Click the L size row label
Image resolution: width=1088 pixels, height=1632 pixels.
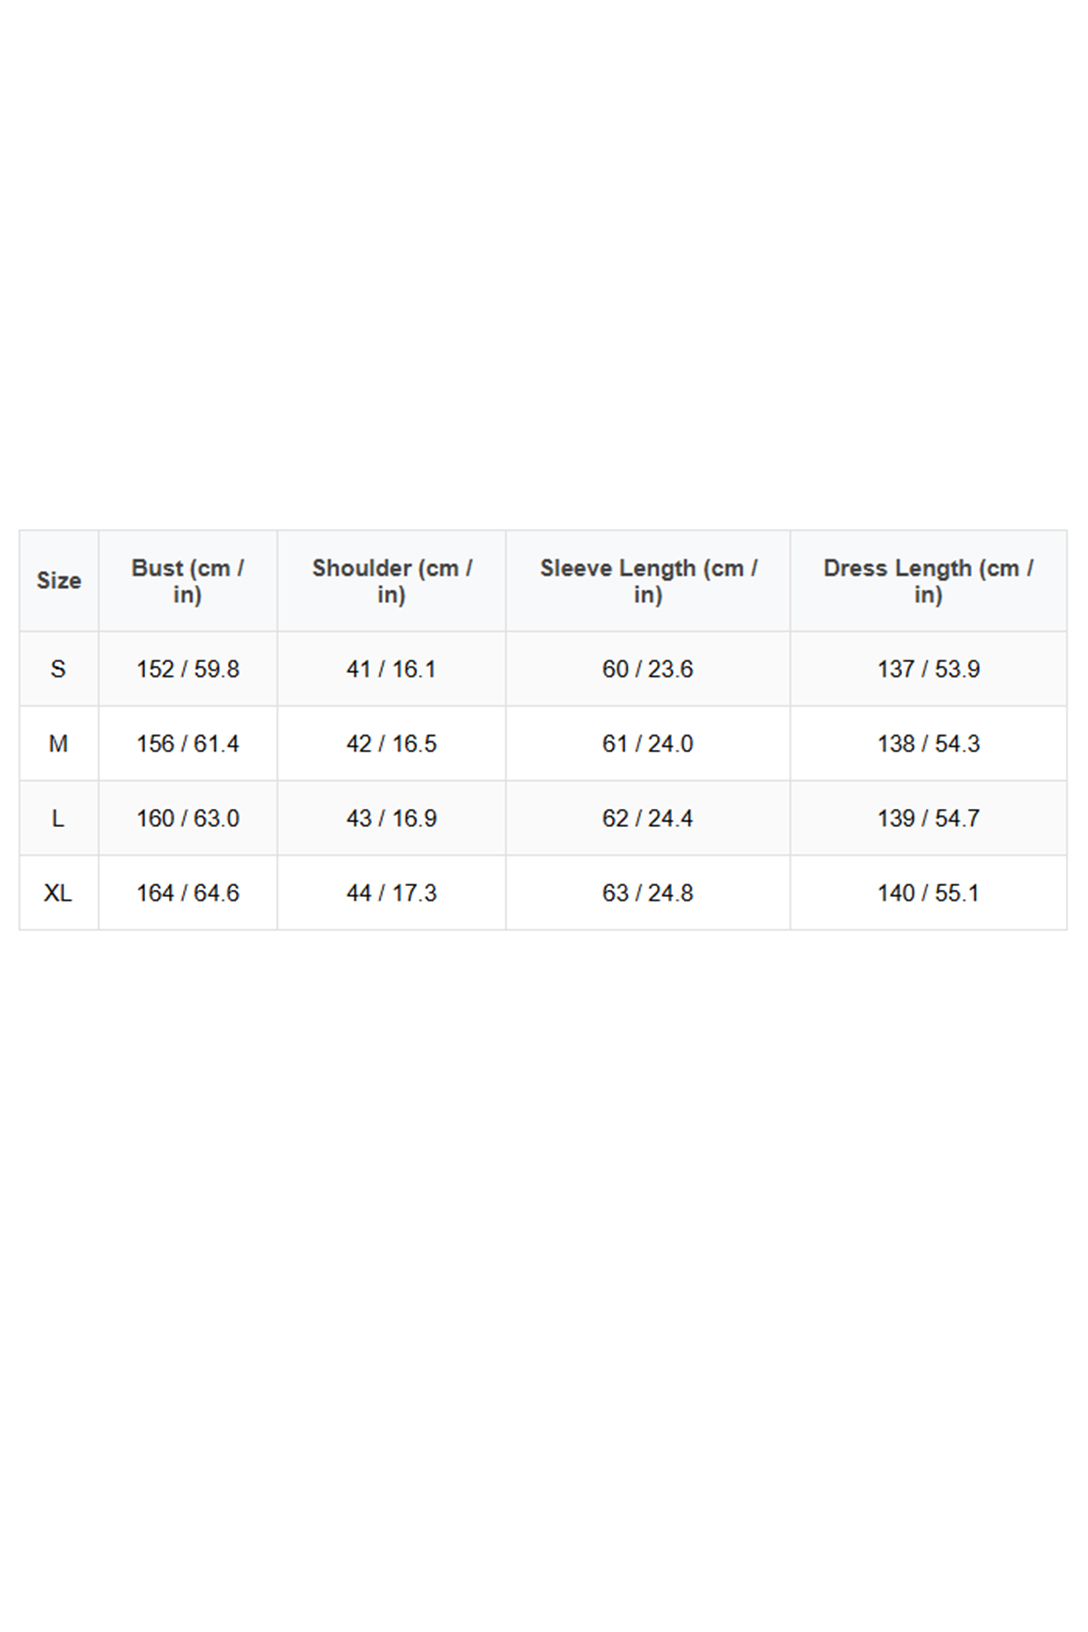click(x=59, y=818)
